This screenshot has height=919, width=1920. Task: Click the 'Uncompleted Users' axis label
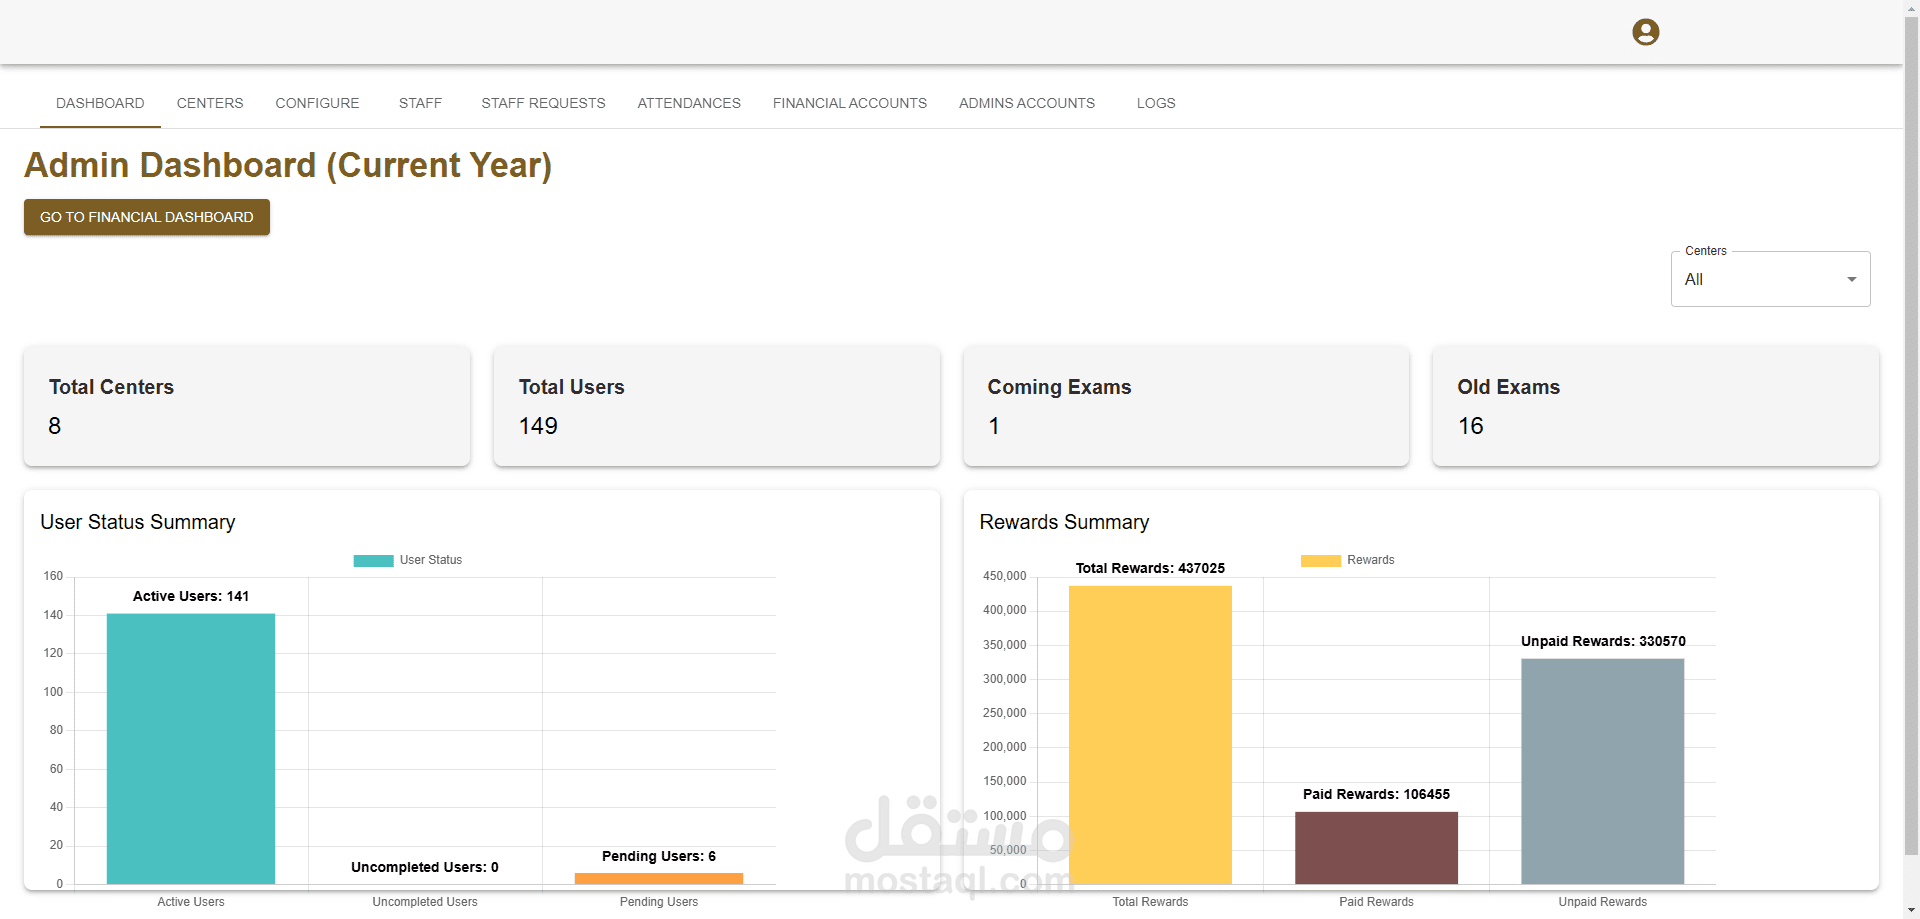coord(425,902)
